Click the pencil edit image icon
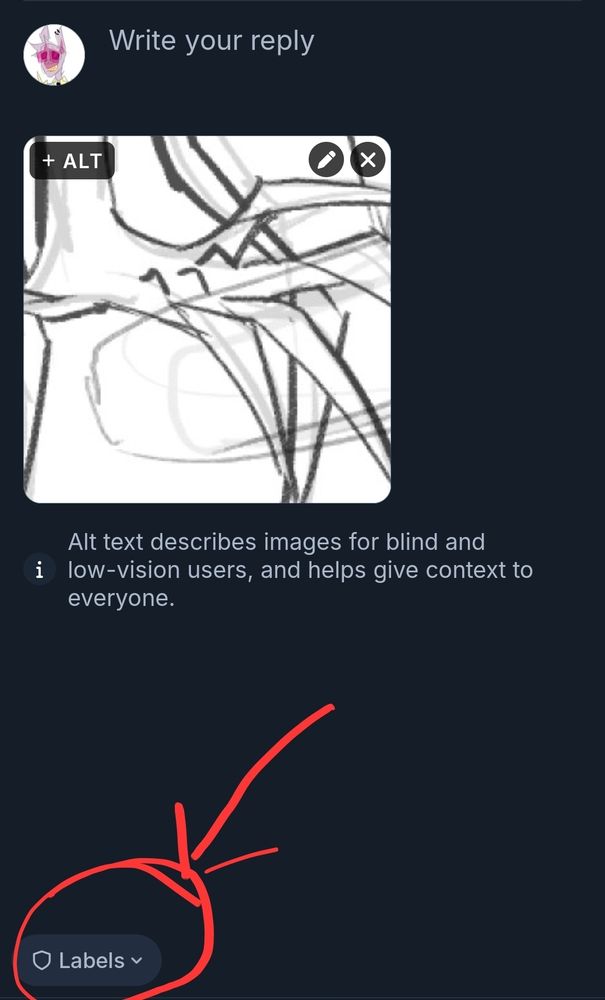The image size is (605, 1000). 326,159
